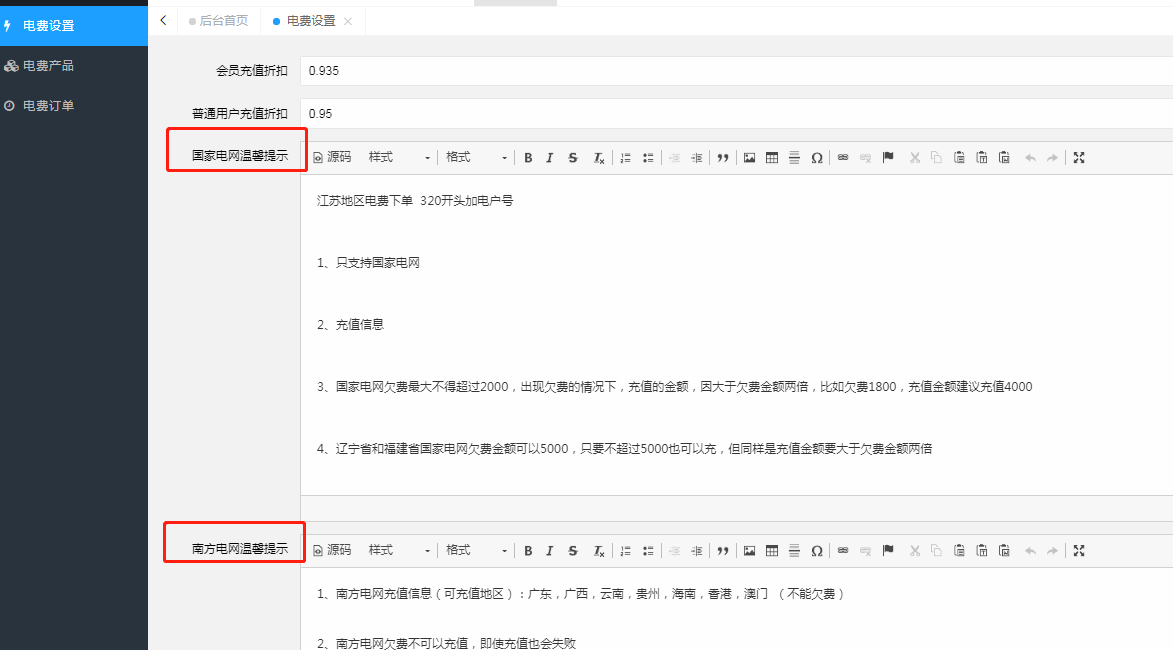Insert table in the 国家电网 editor
Image resolution: width=1173 pixels, height=650 pixels.
pyautogui.click(x=772, y=158)
